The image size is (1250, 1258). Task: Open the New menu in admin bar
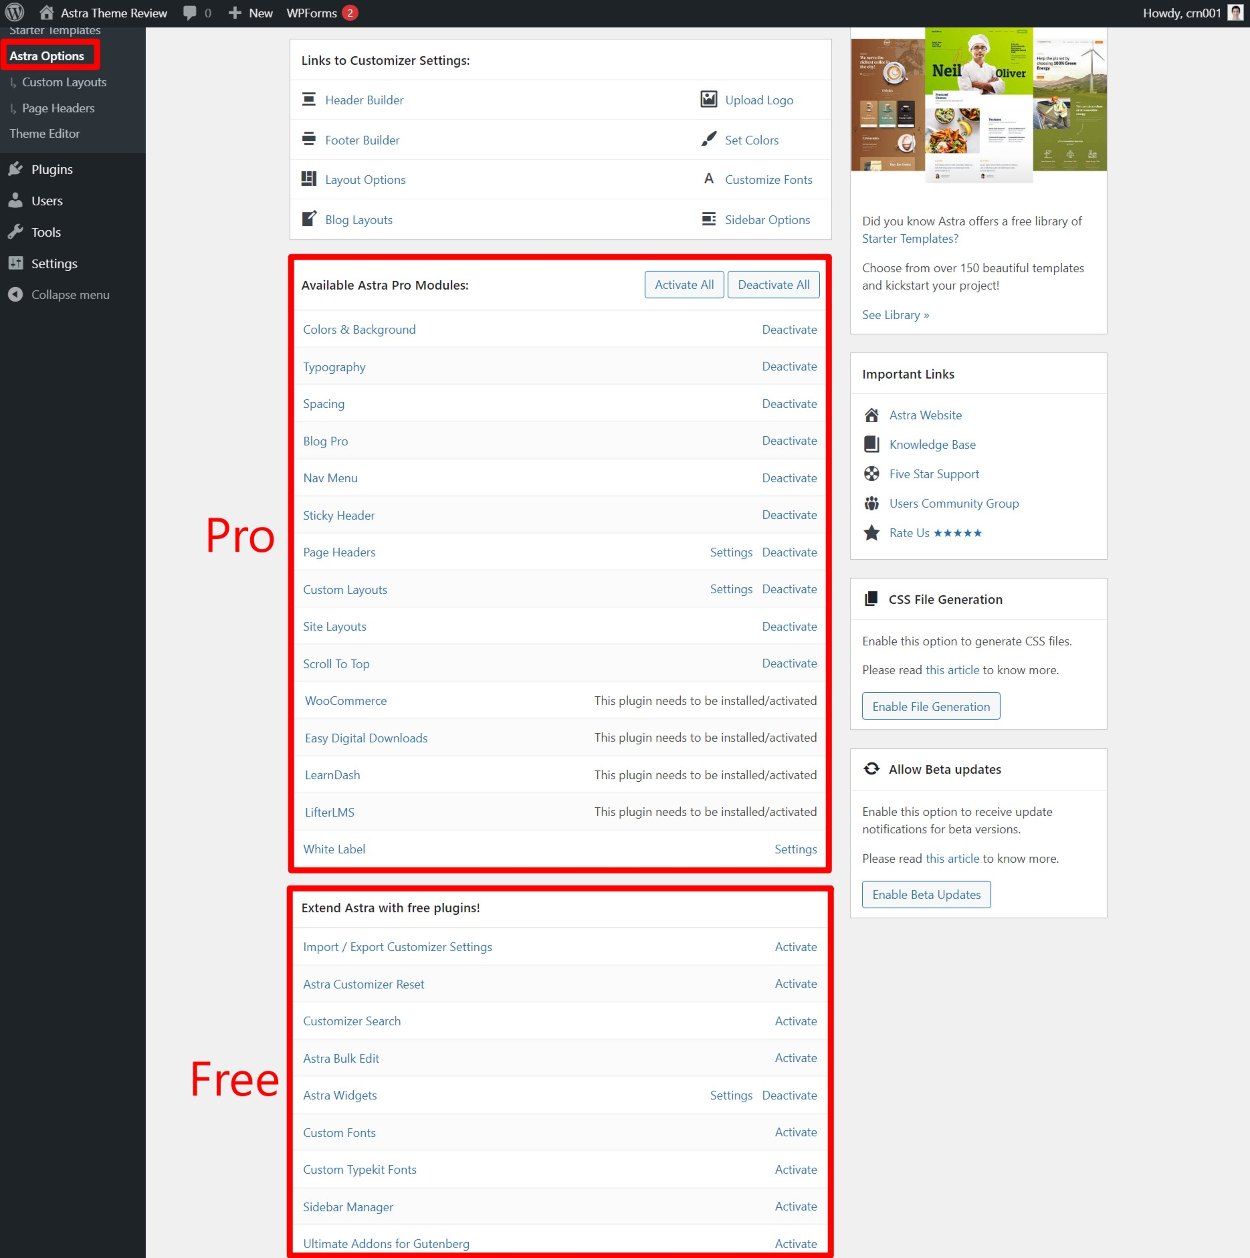[250, 13]
